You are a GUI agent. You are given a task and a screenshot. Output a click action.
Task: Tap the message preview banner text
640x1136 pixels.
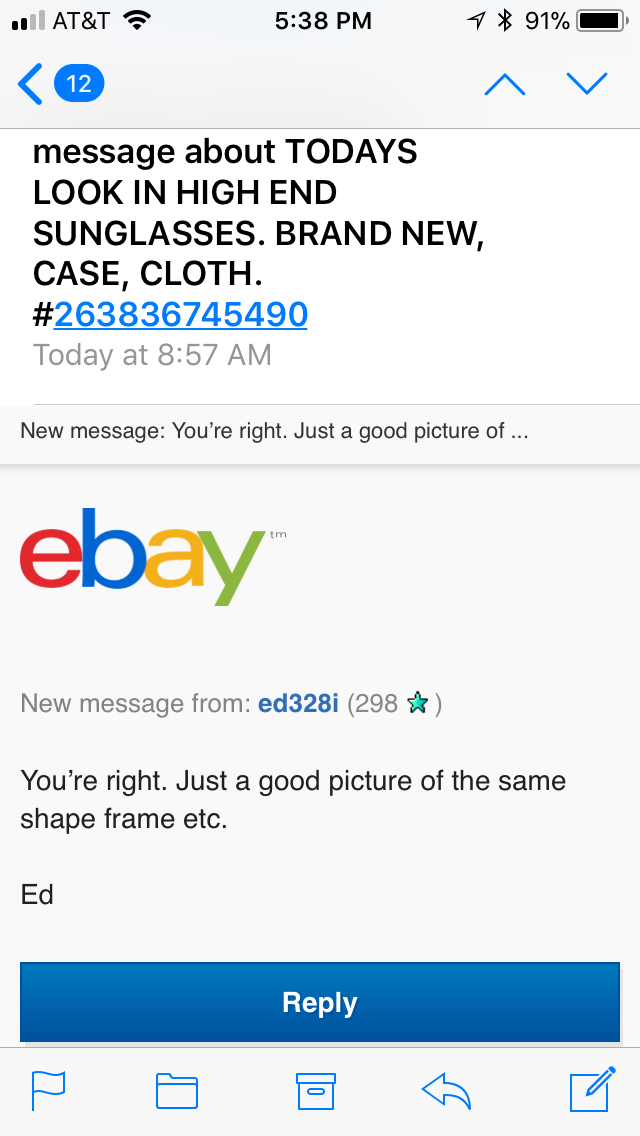[x=274, y=432]
